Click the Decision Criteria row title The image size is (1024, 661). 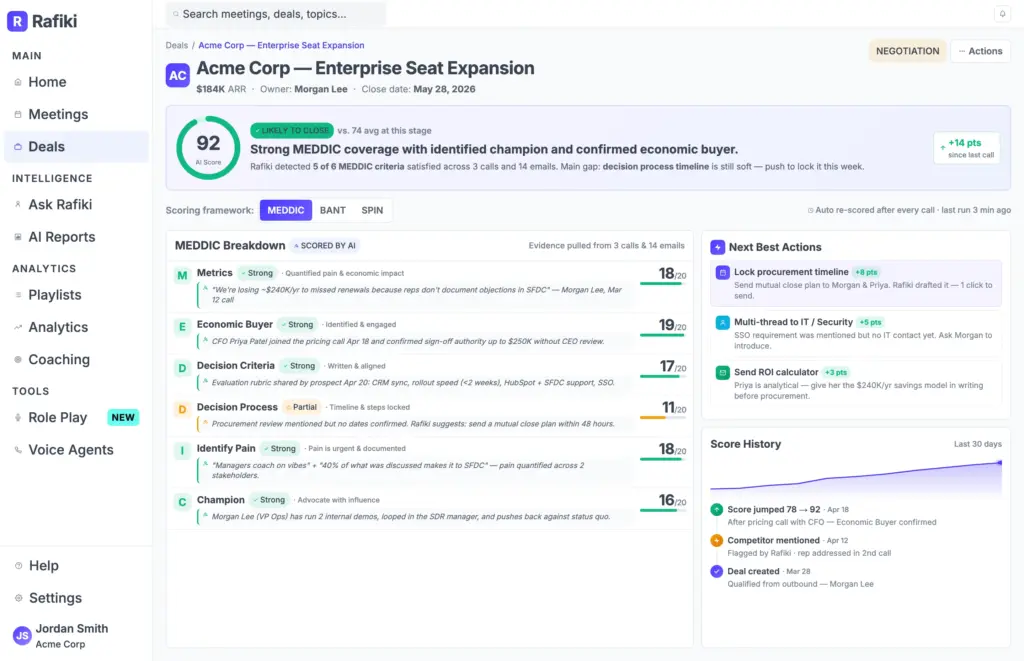point(236,366)
